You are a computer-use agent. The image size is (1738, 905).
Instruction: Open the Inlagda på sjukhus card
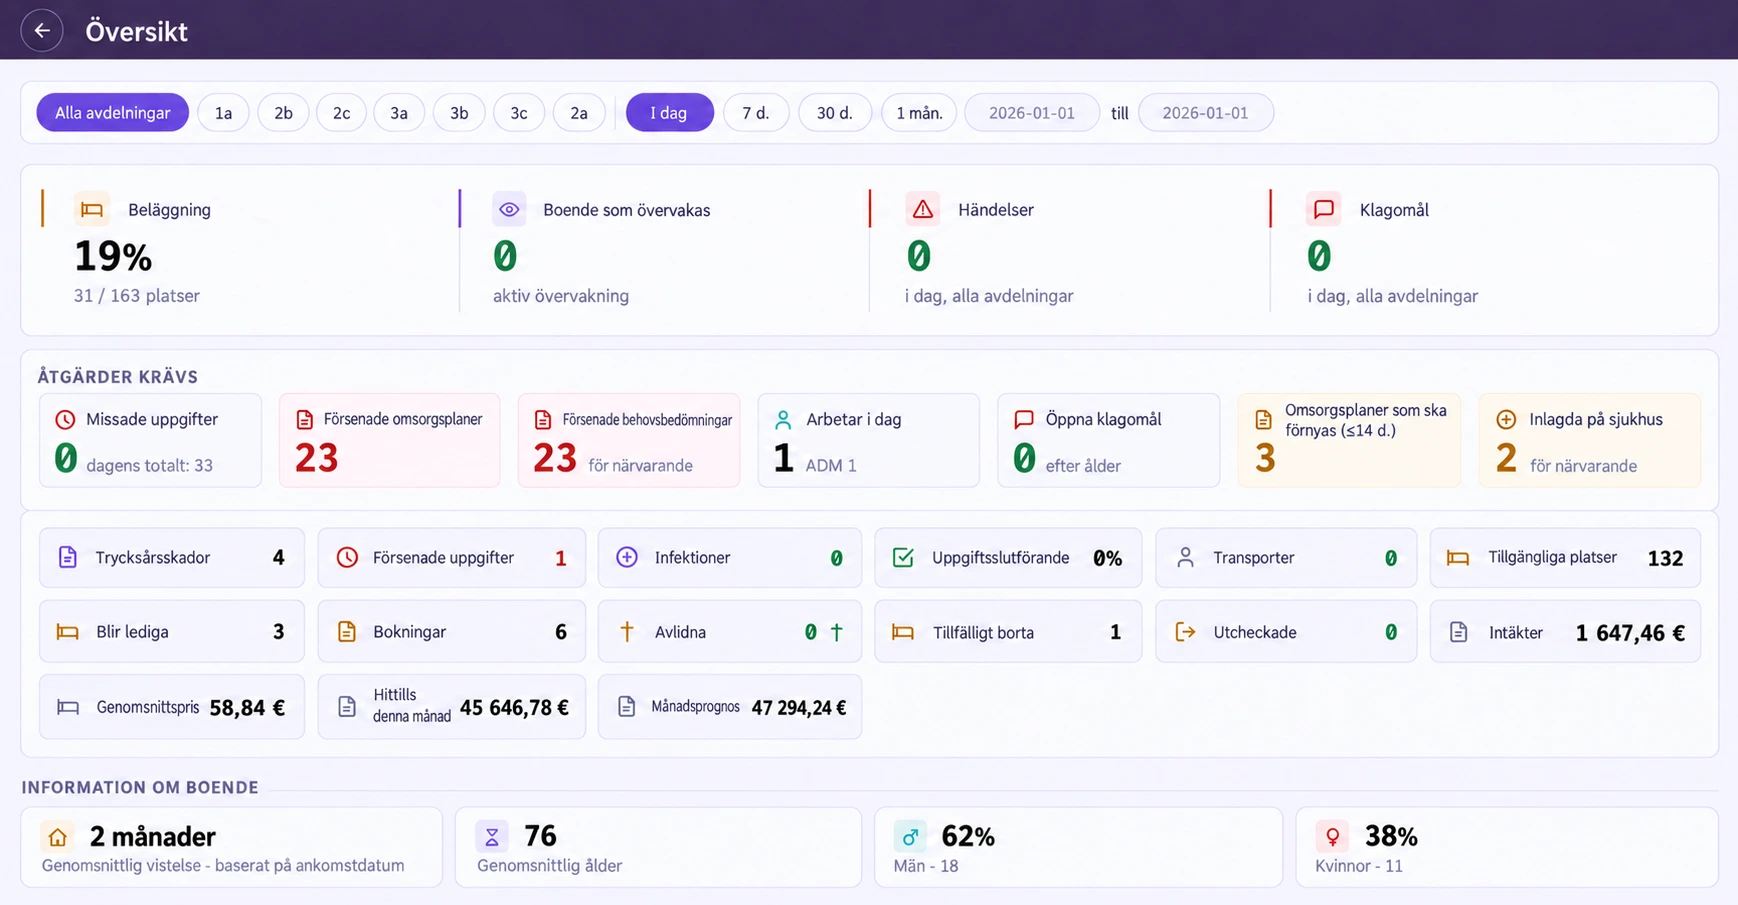[x=1589, y=440]
